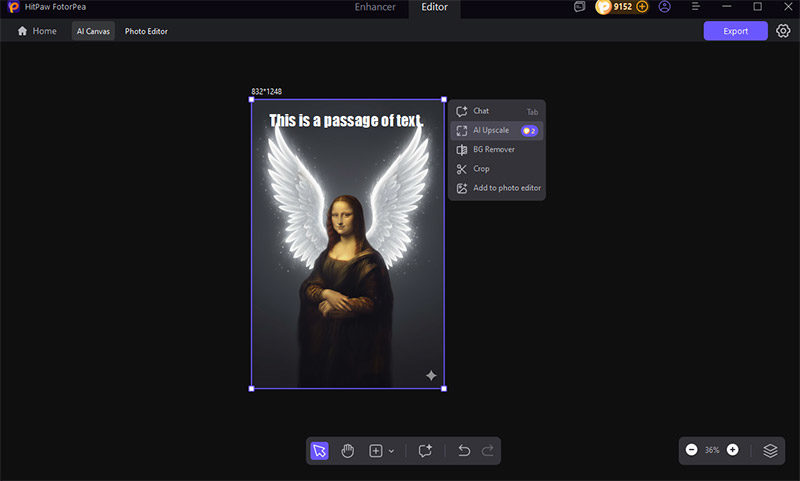Select BG Remover in the context menu

(x=493, y=149)
